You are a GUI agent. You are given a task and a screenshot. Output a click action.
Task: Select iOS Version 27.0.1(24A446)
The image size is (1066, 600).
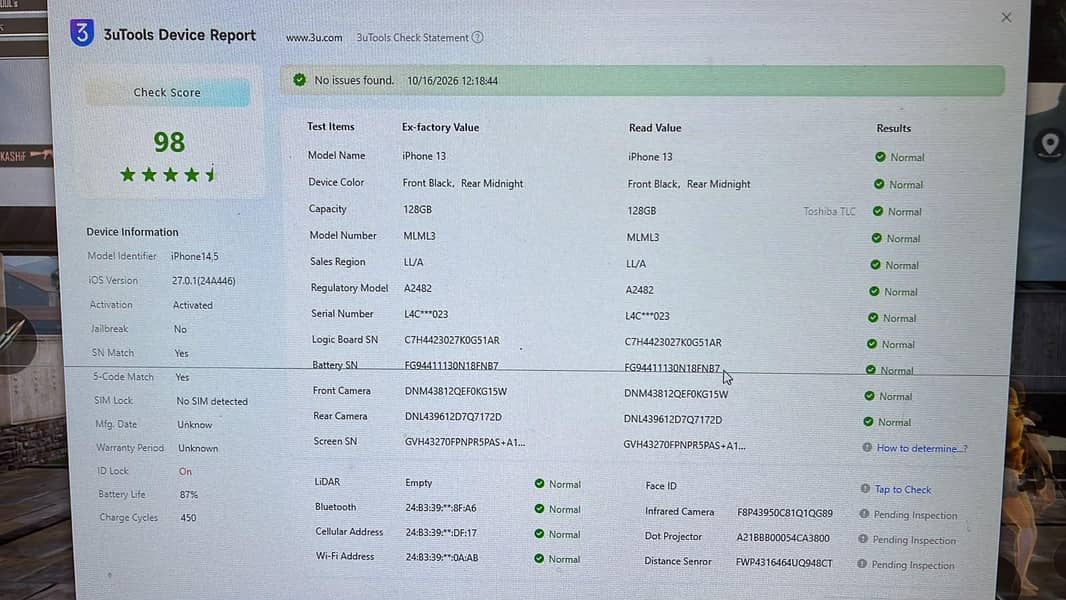(x=203, y=281)
